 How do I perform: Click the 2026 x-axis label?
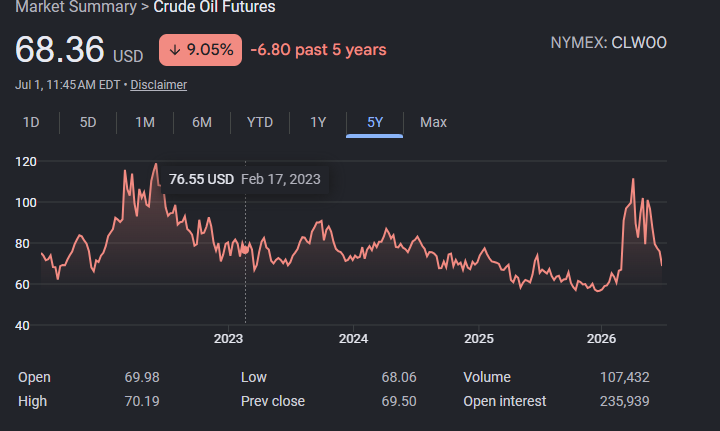[602, 339]
